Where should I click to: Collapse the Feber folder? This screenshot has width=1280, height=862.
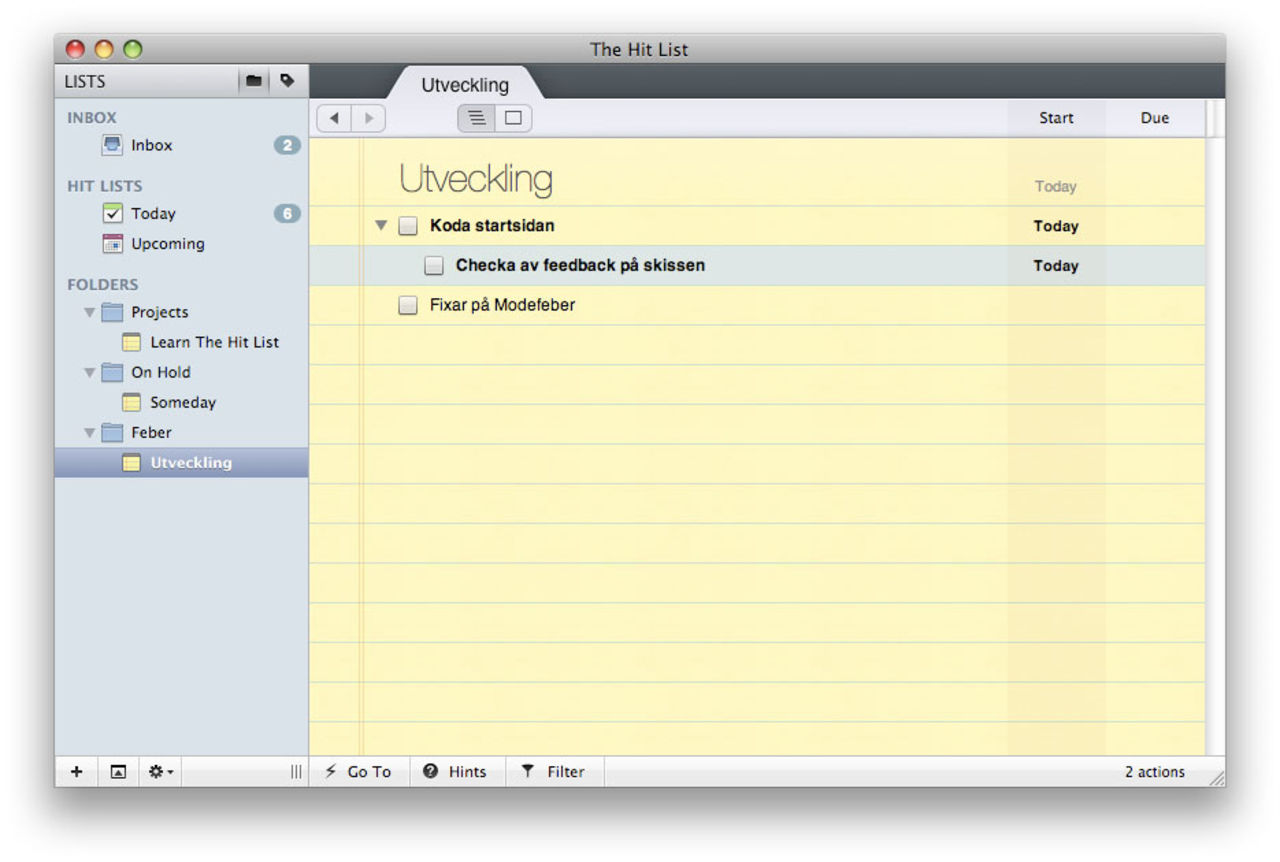(89, 432)
